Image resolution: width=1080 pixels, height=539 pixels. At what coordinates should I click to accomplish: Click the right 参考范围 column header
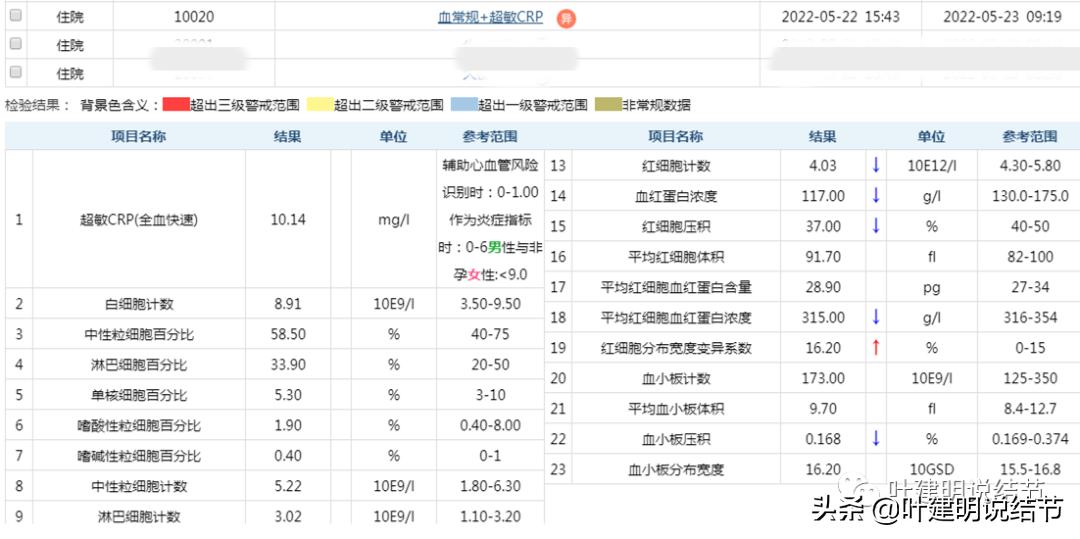tap(1030, 136)
